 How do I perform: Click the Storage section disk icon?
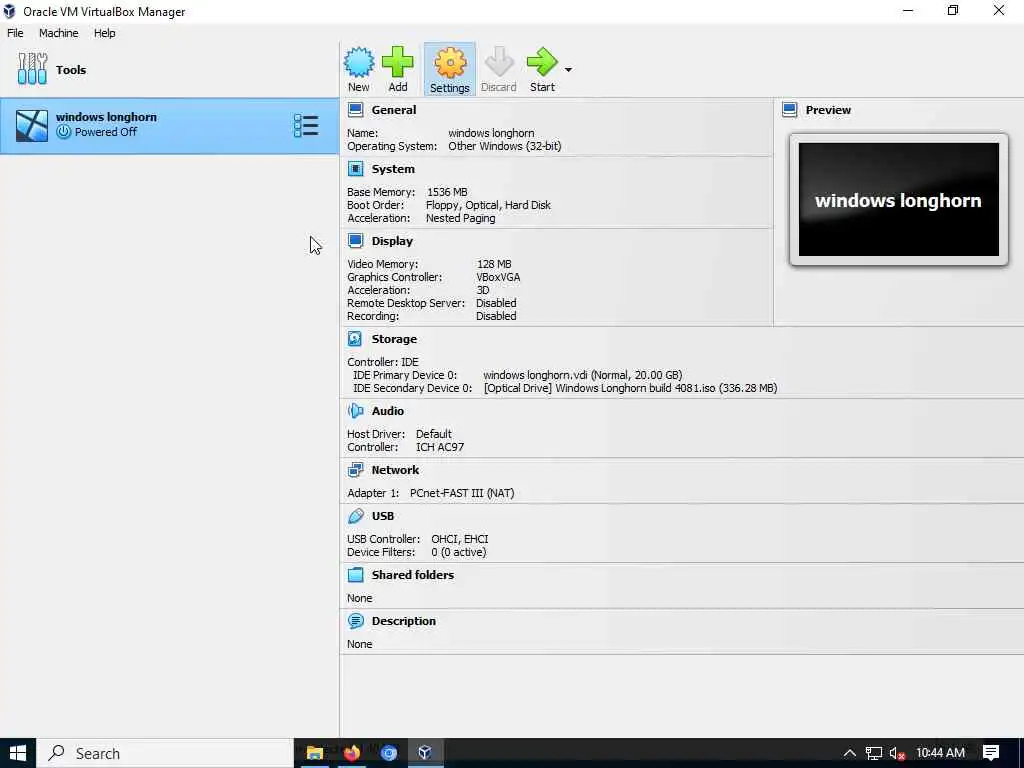355,339
